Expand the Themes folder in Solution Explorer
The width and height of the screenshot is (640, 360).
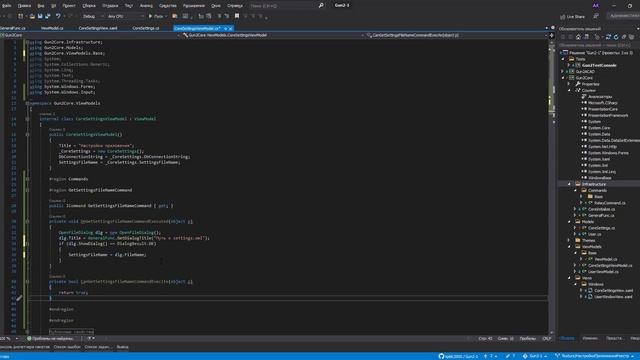click(569, 240)
